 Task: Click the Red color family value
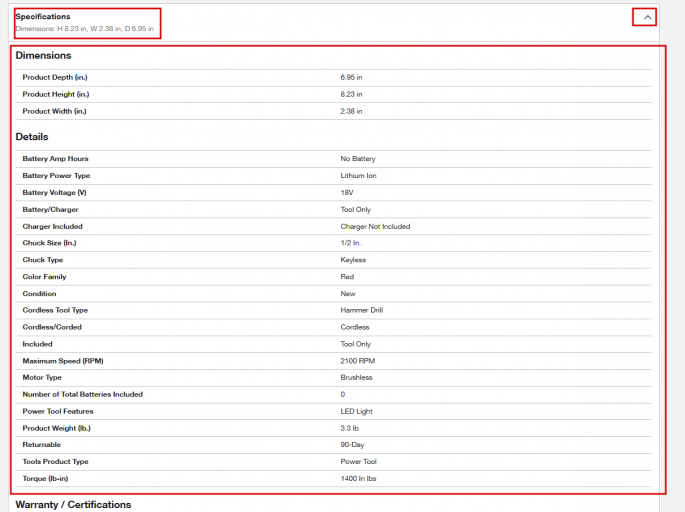click(347, 277)
